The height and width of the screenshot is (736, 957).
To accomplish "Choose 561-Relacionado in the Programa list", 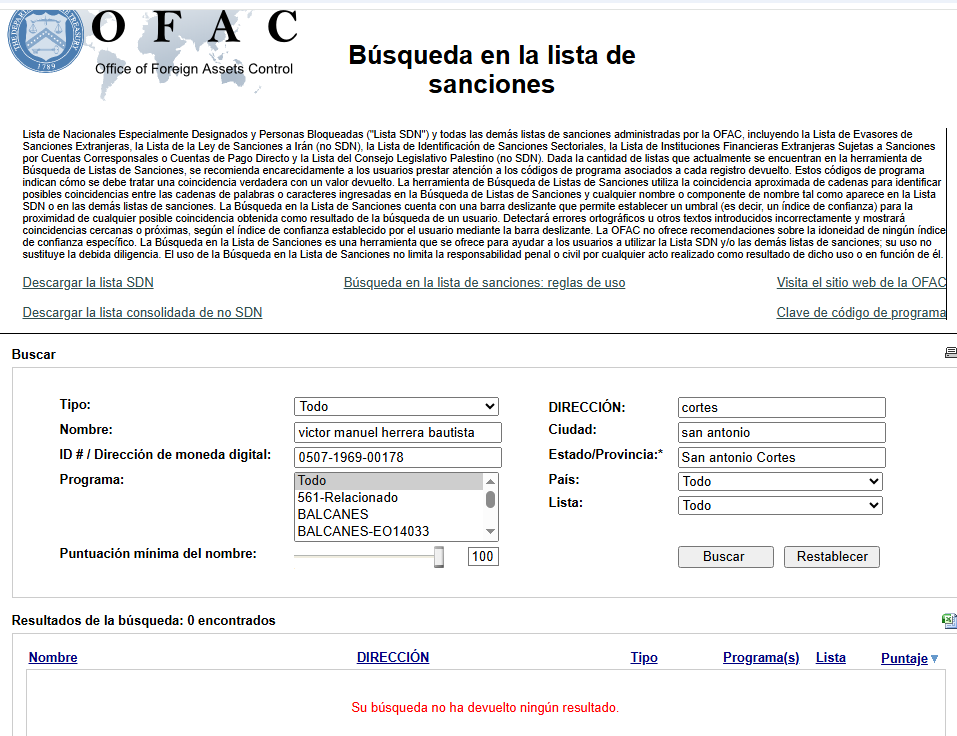I will pyautogui.click(x=347, y=497).
